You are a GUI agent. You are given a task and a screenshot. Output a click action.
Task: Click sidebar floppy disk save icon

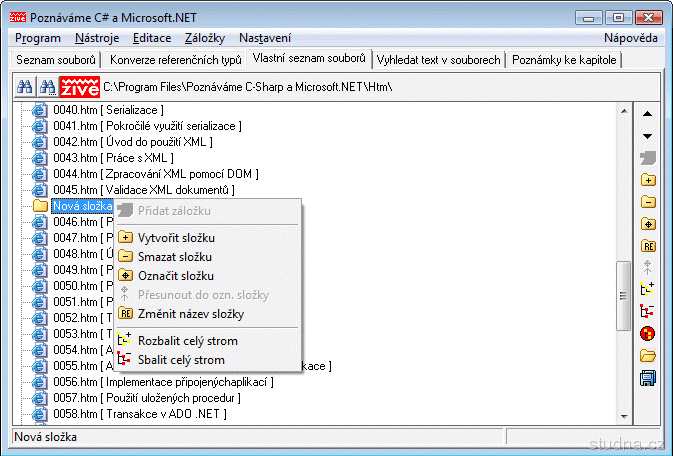[x=648, y=378]
